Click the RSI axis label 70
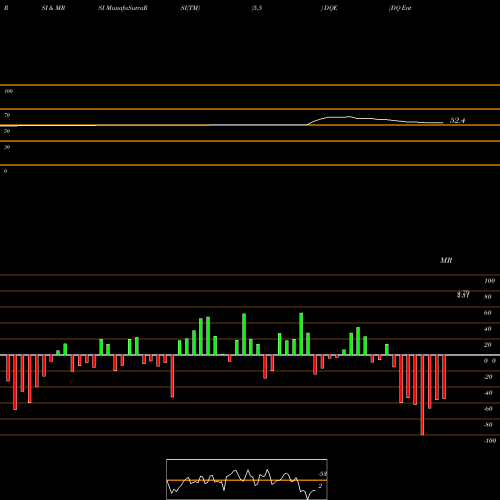 click(x=7, y=115)
